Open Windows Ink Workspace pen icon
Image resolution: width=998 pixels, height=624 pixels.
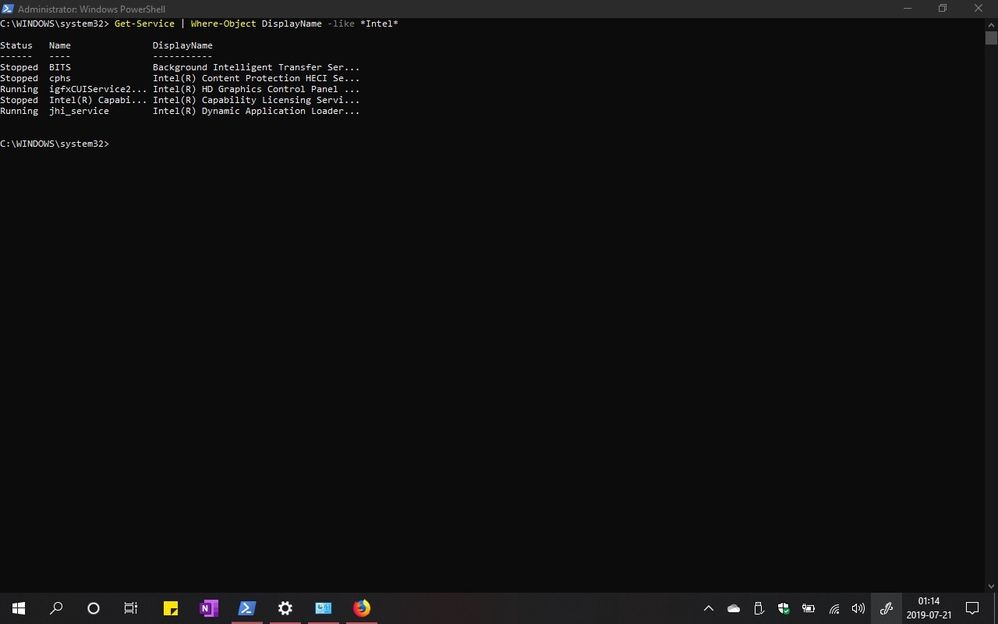(886, 609)
